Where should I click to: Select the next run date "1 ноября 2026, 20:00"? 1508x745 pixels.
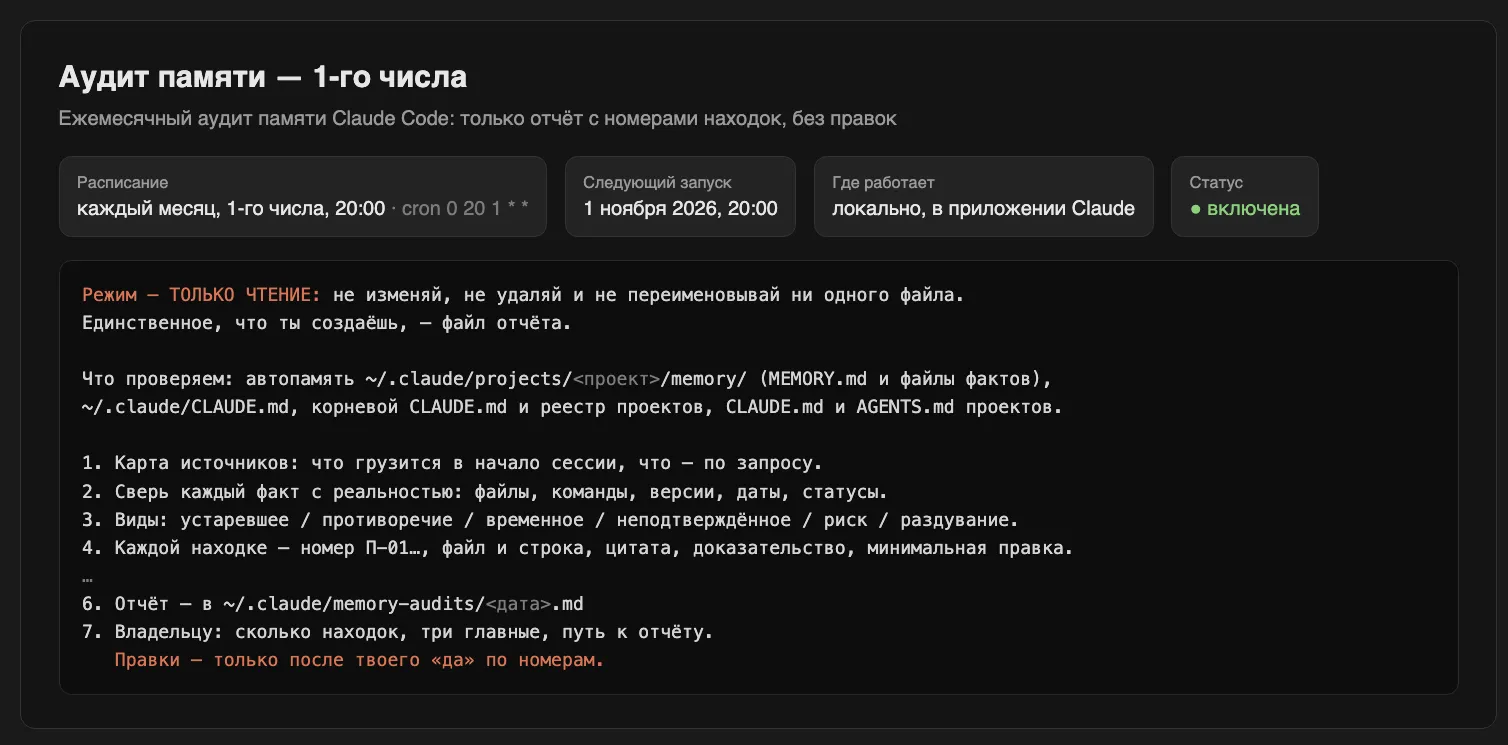(x=680, y=209)
